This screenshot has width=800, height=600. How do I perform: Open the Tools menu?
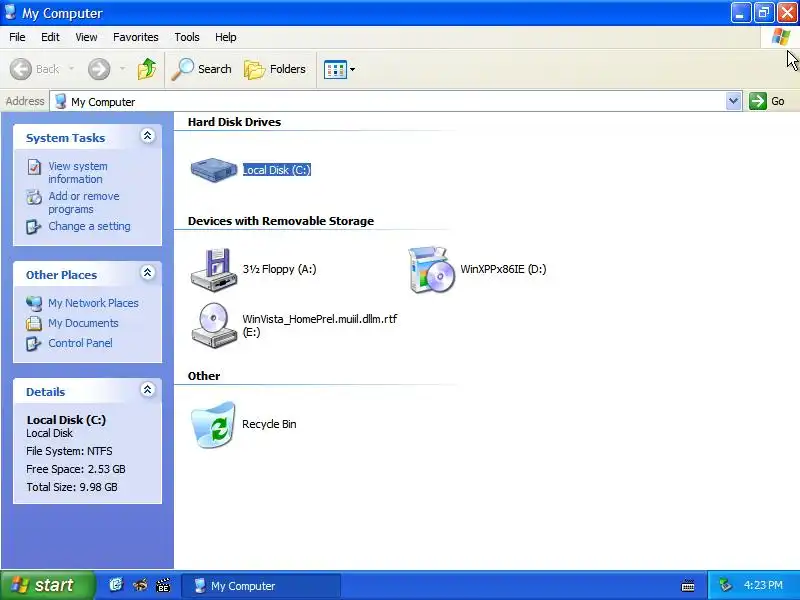tap(187, 37)
